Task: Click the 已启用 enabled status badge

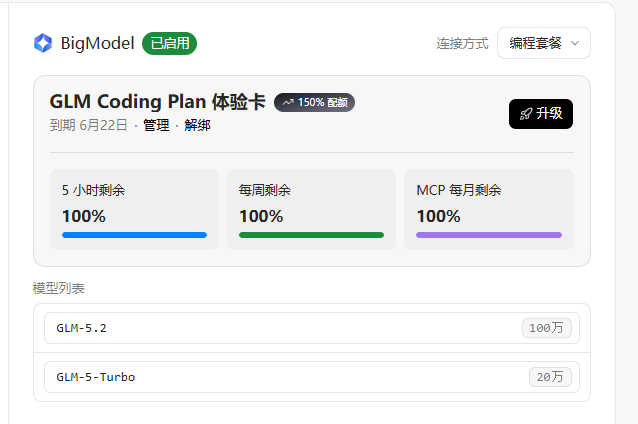Action: 169,43
